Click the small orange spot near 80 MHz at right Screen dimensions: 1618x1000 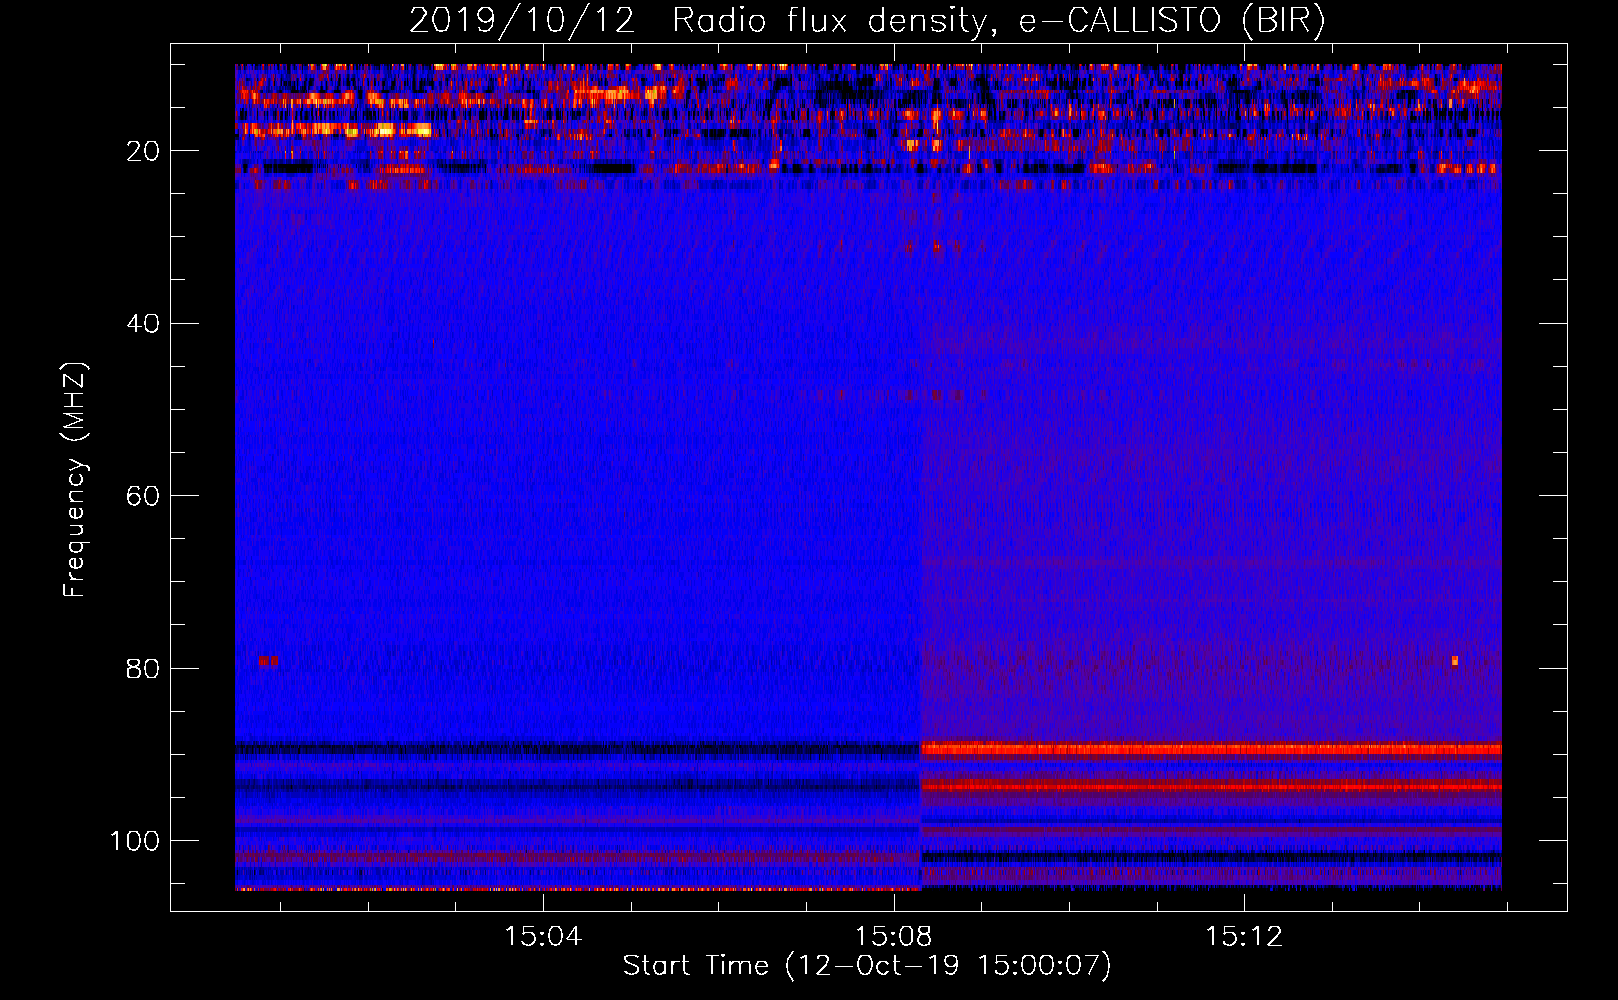[x=1455, y=661]
